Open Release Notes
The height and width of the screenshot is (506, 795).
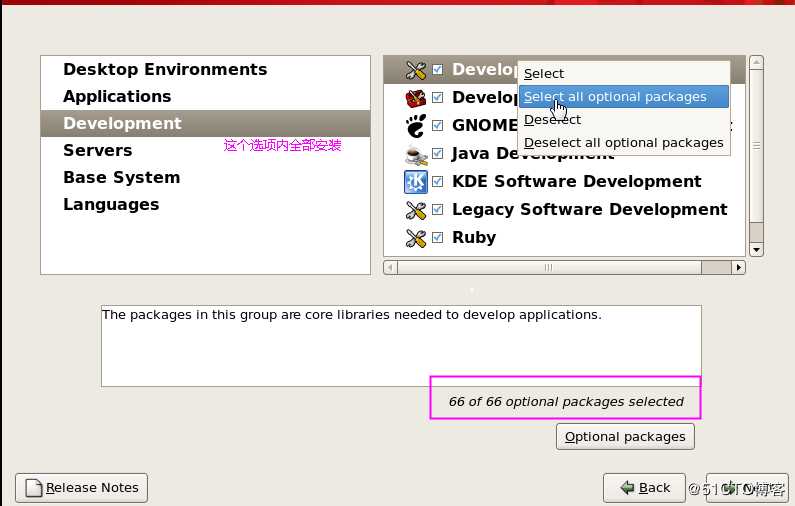[82, 488]
